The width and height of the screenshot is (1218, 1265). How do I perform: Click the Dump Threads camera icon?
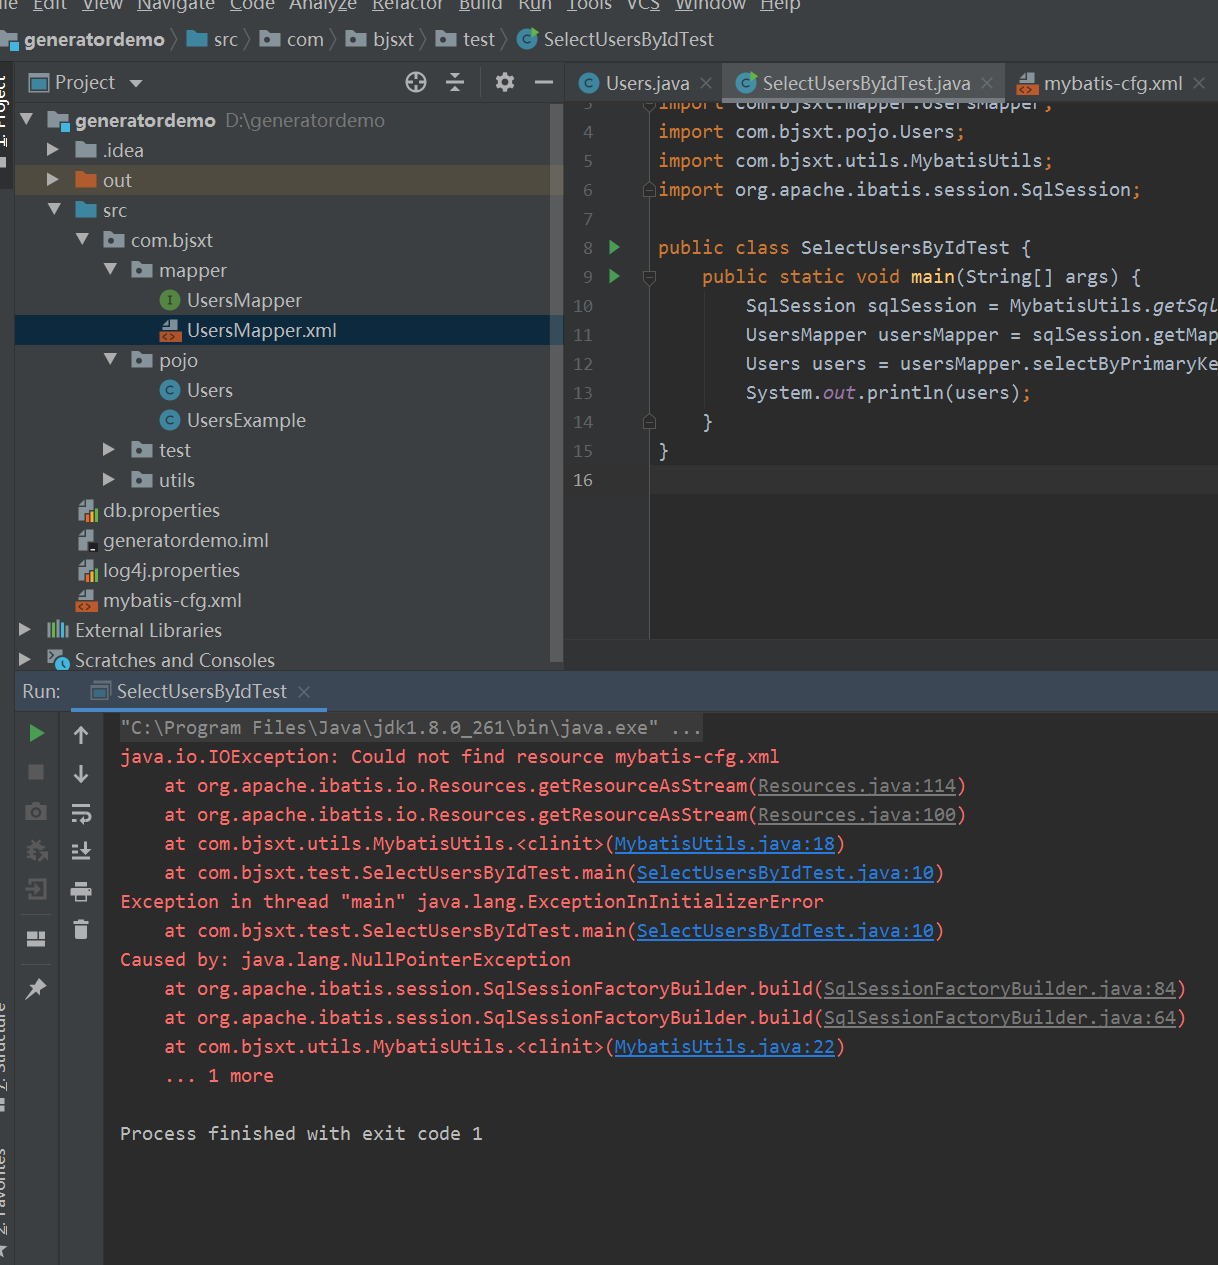point(36,811)
